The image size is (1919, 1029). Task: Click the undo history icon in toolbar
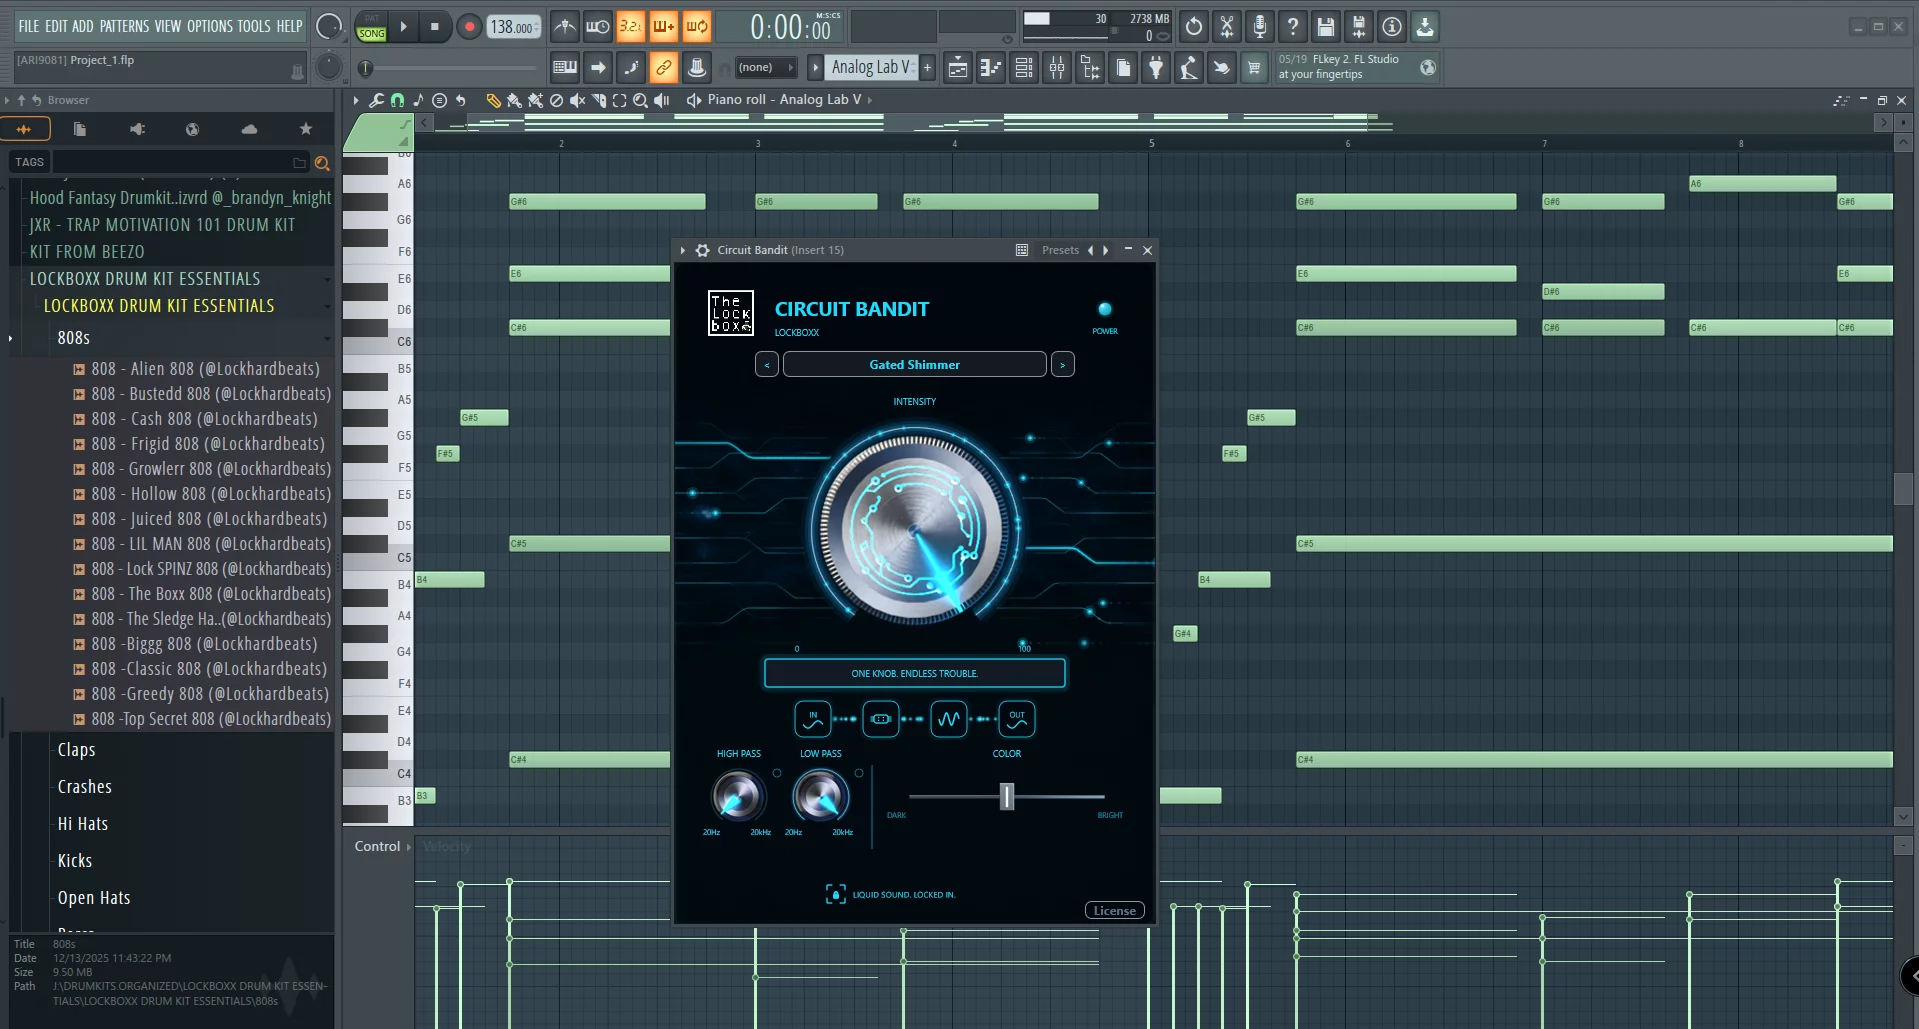(1193, 27)
